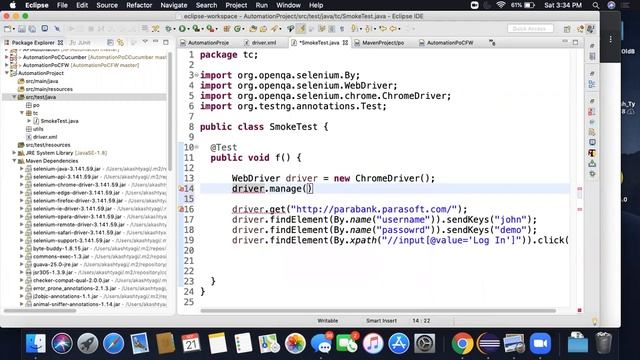Expand the AutomationPoCCucumber project
640x360 pixels.
(x=6, y=57)
